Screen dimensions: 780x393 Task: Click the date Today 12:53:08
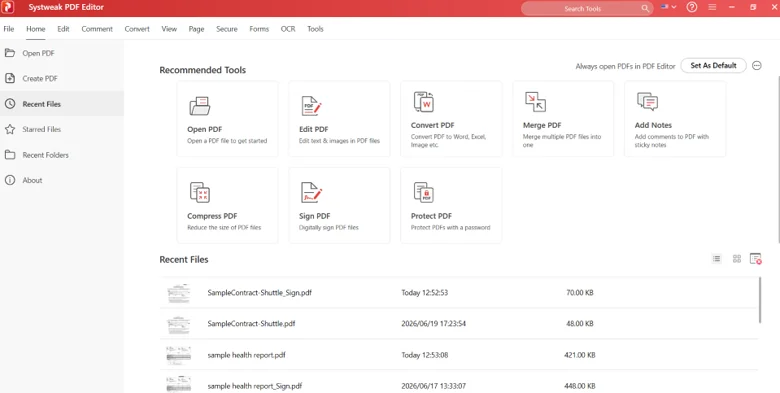[x=425, y=355]
